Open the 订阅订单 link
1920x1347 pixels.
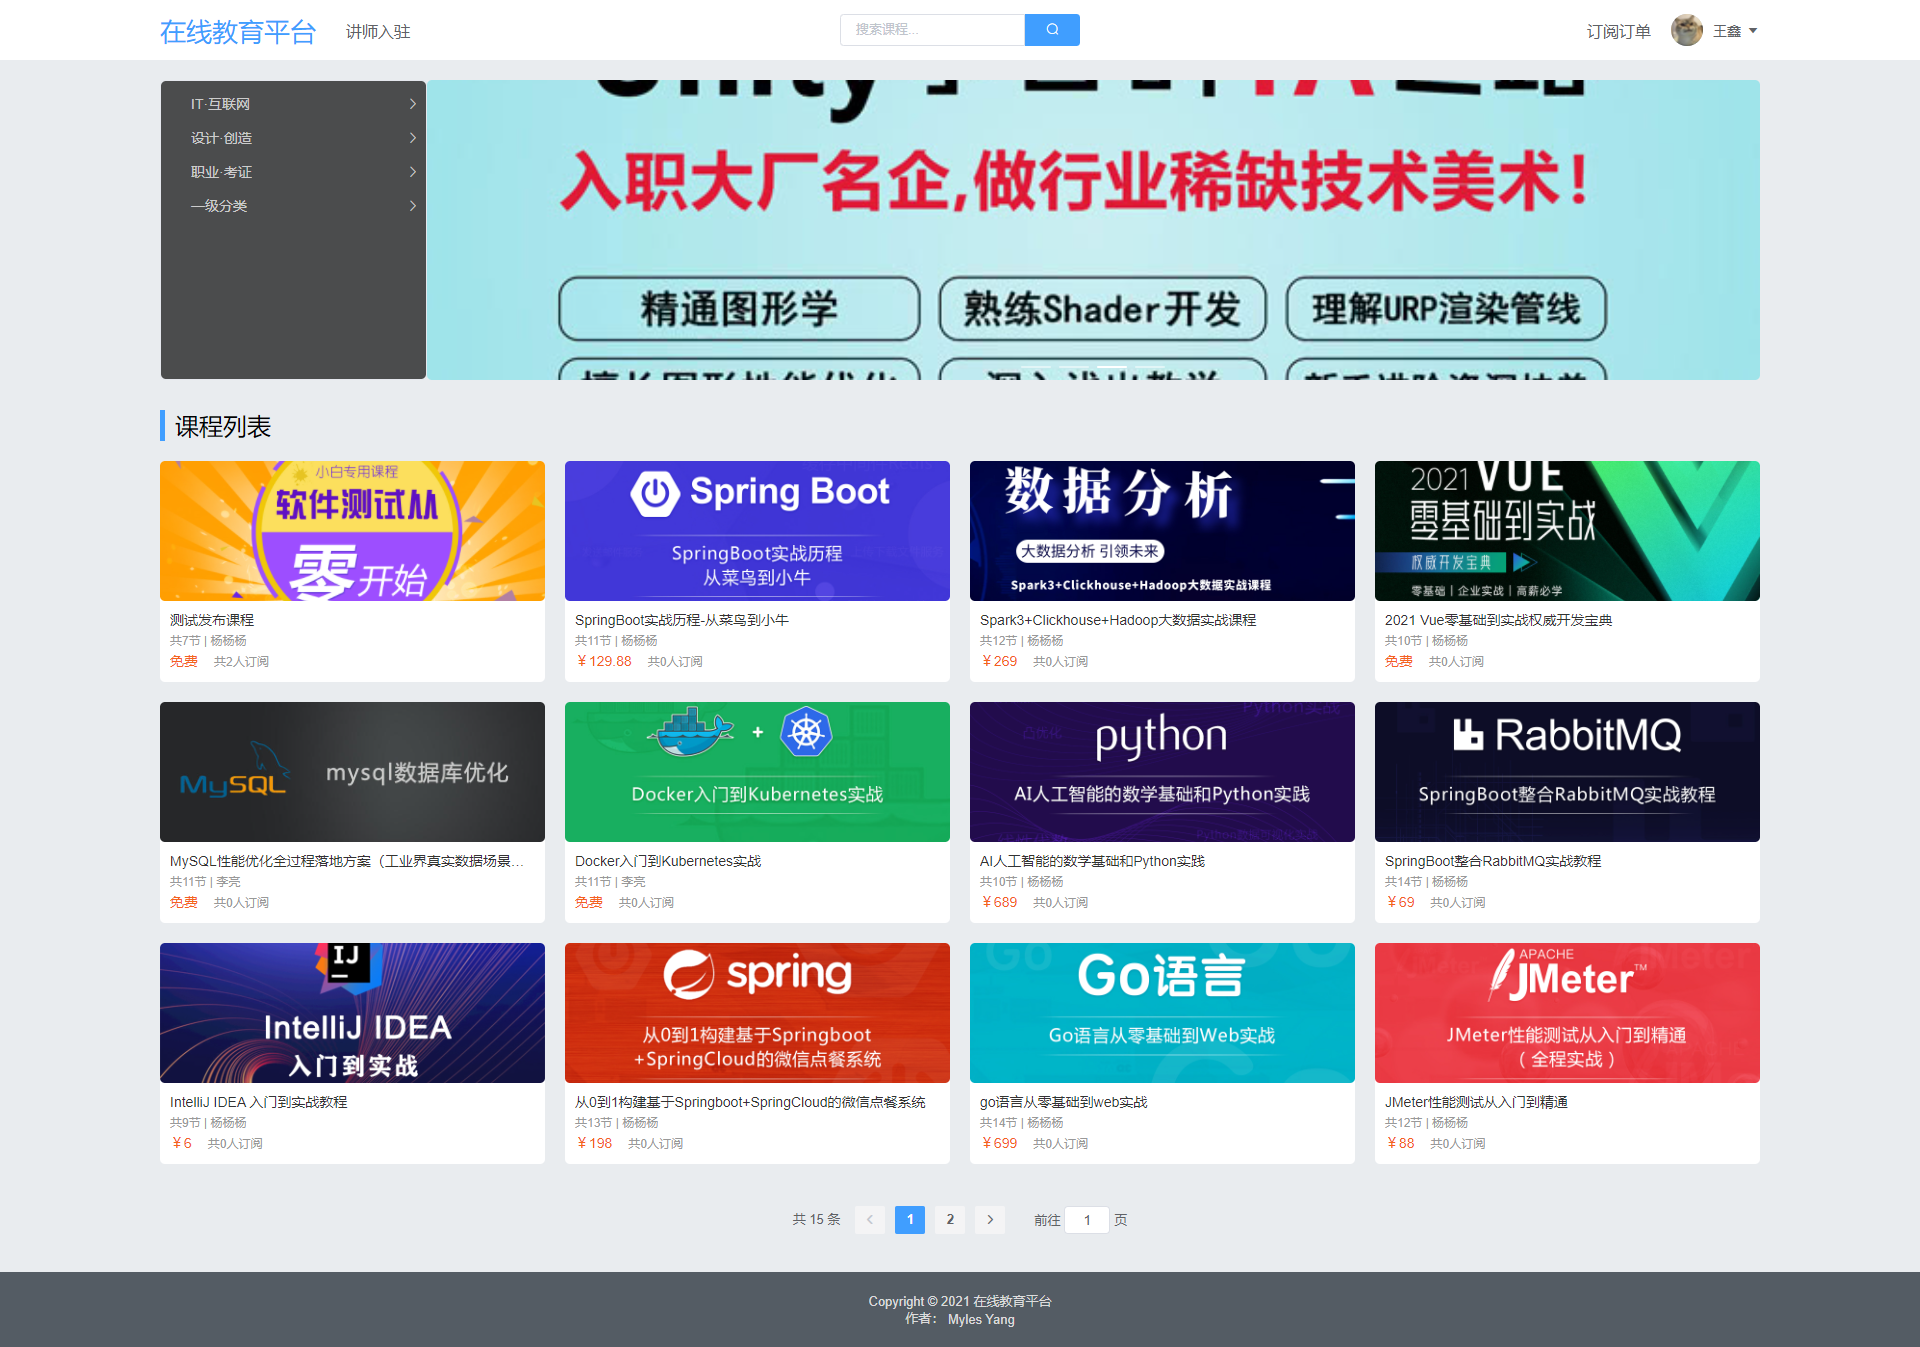click(x=1618, y=32)
